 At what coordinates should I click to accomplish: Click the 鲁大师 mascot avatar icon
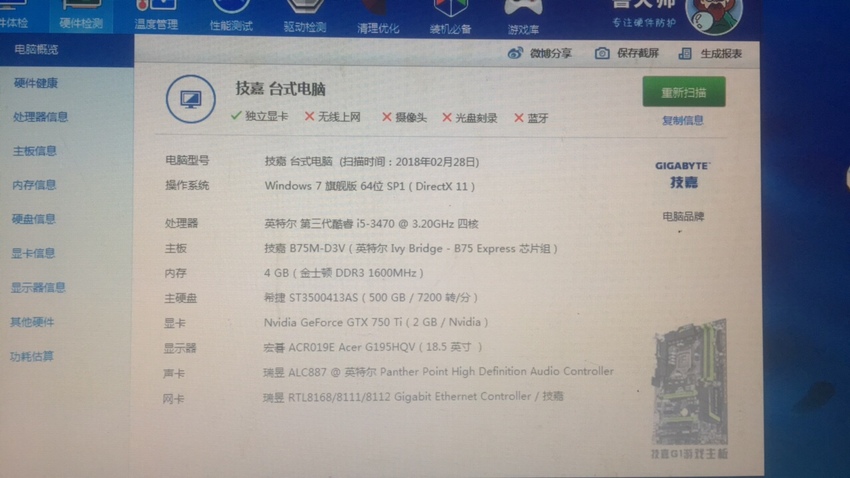pos(713,15)
